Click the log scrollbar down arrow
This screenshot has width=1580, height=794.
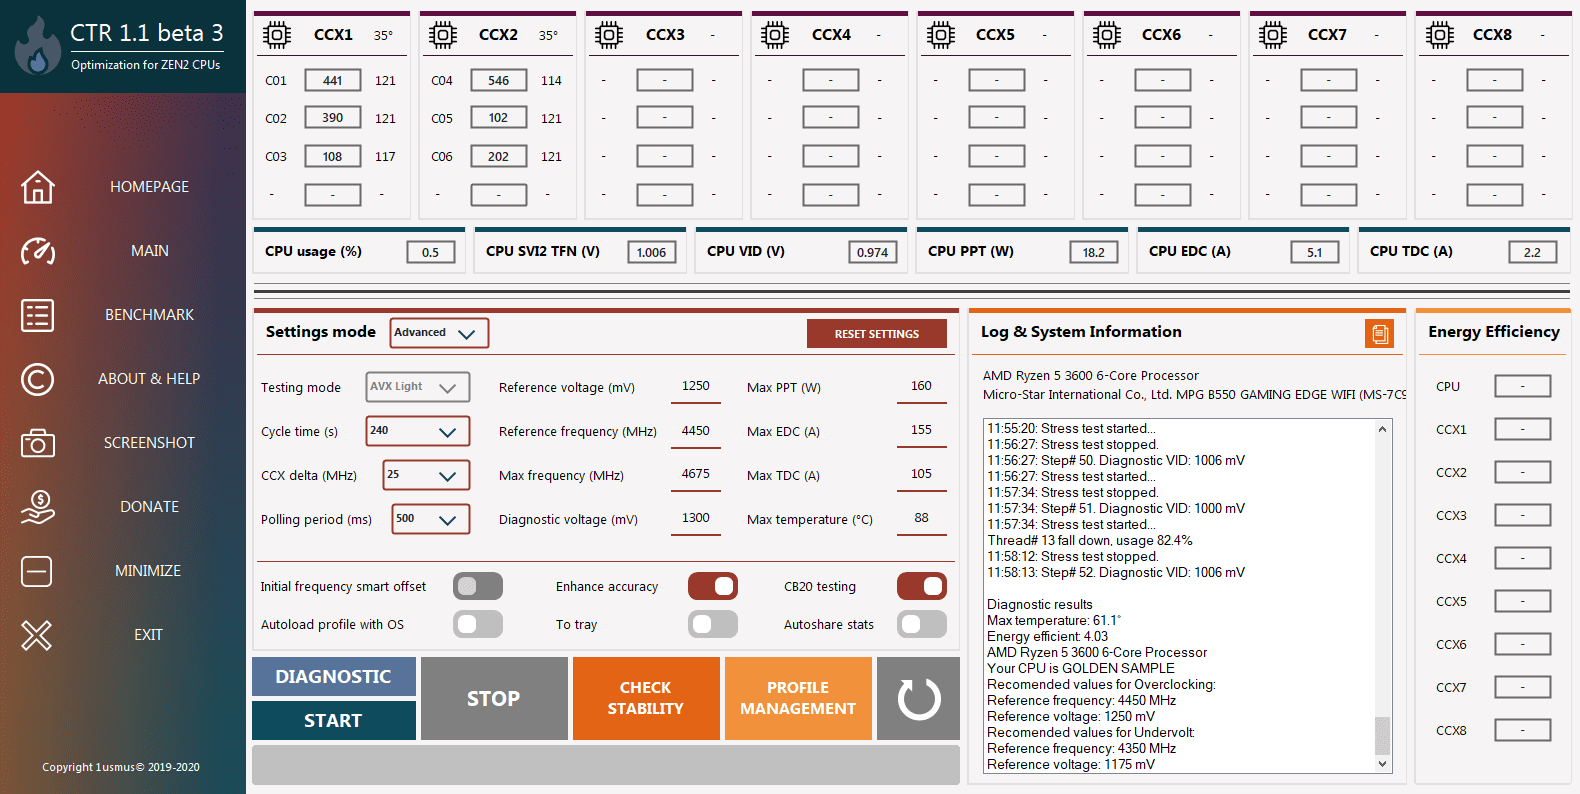pos(1382,764)
